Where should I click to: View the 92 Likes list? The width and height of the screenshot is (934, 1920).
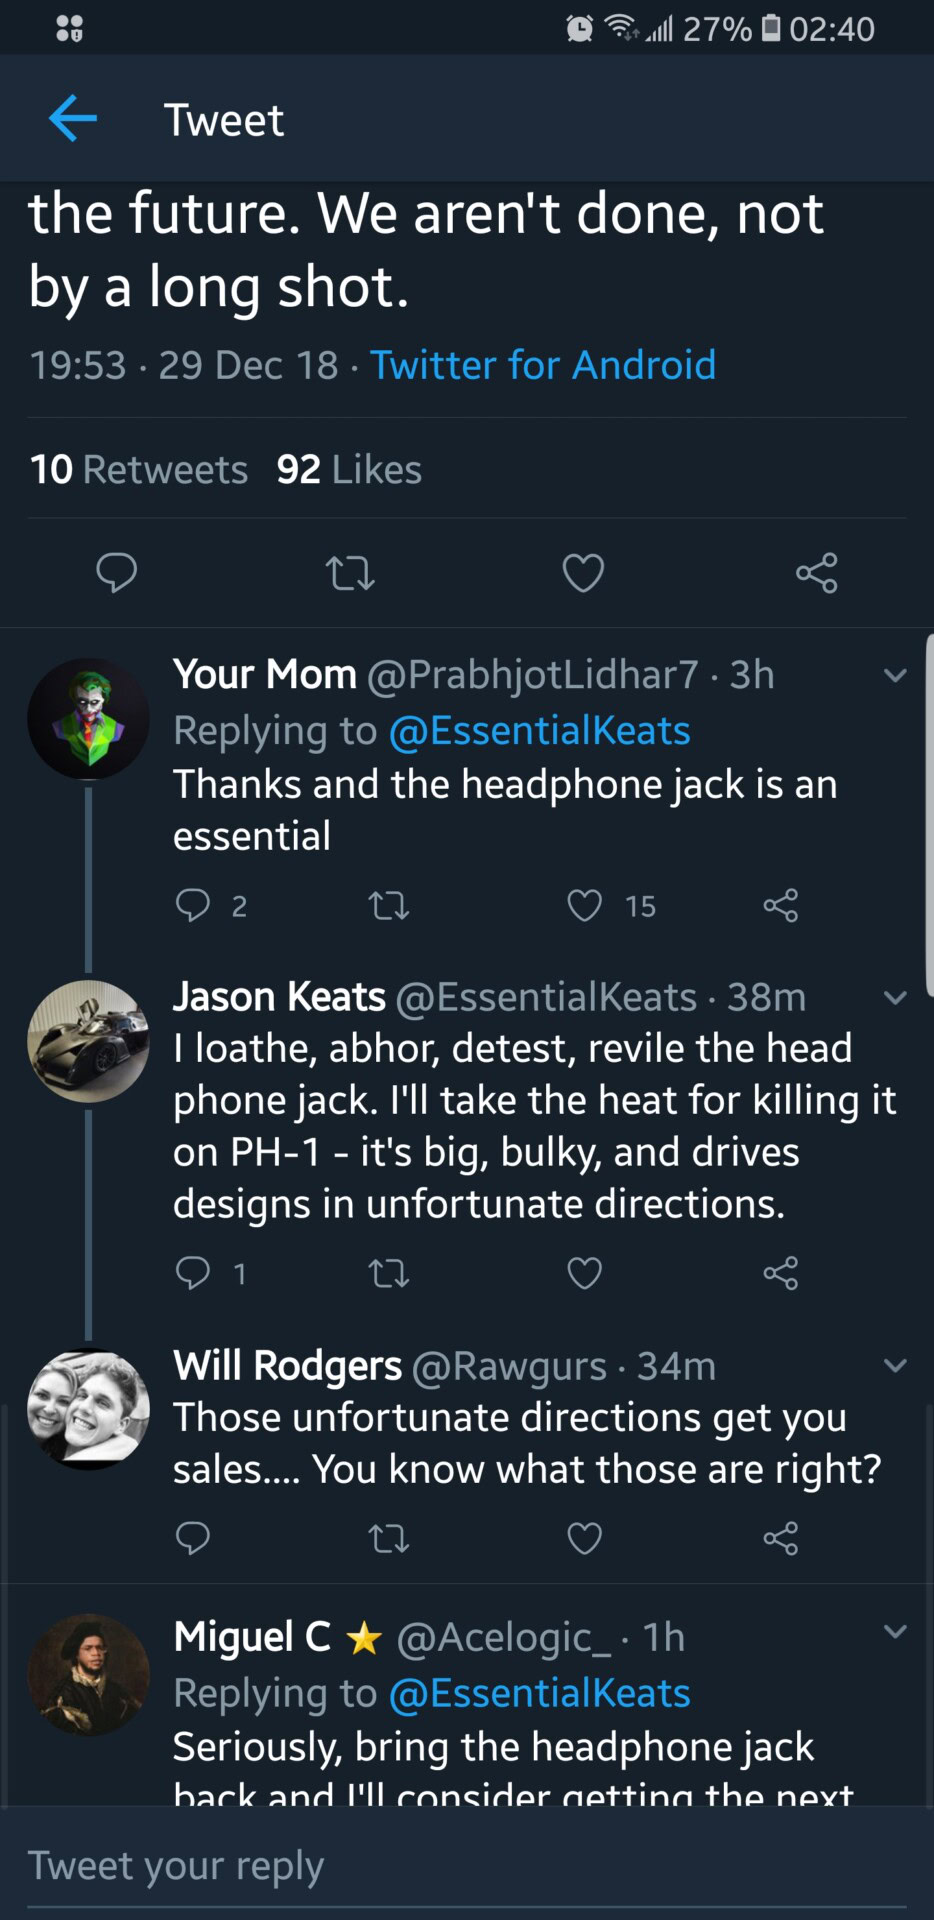(349, 469)
